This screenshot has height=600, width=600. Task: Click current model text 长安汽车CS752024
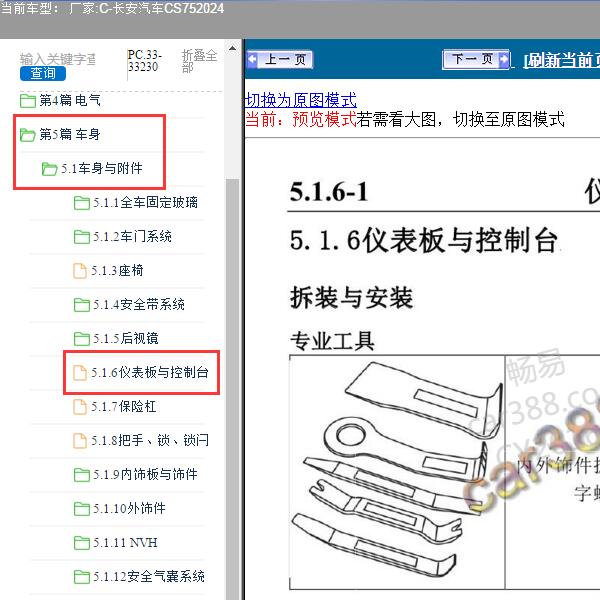click(x=168, y=8)
